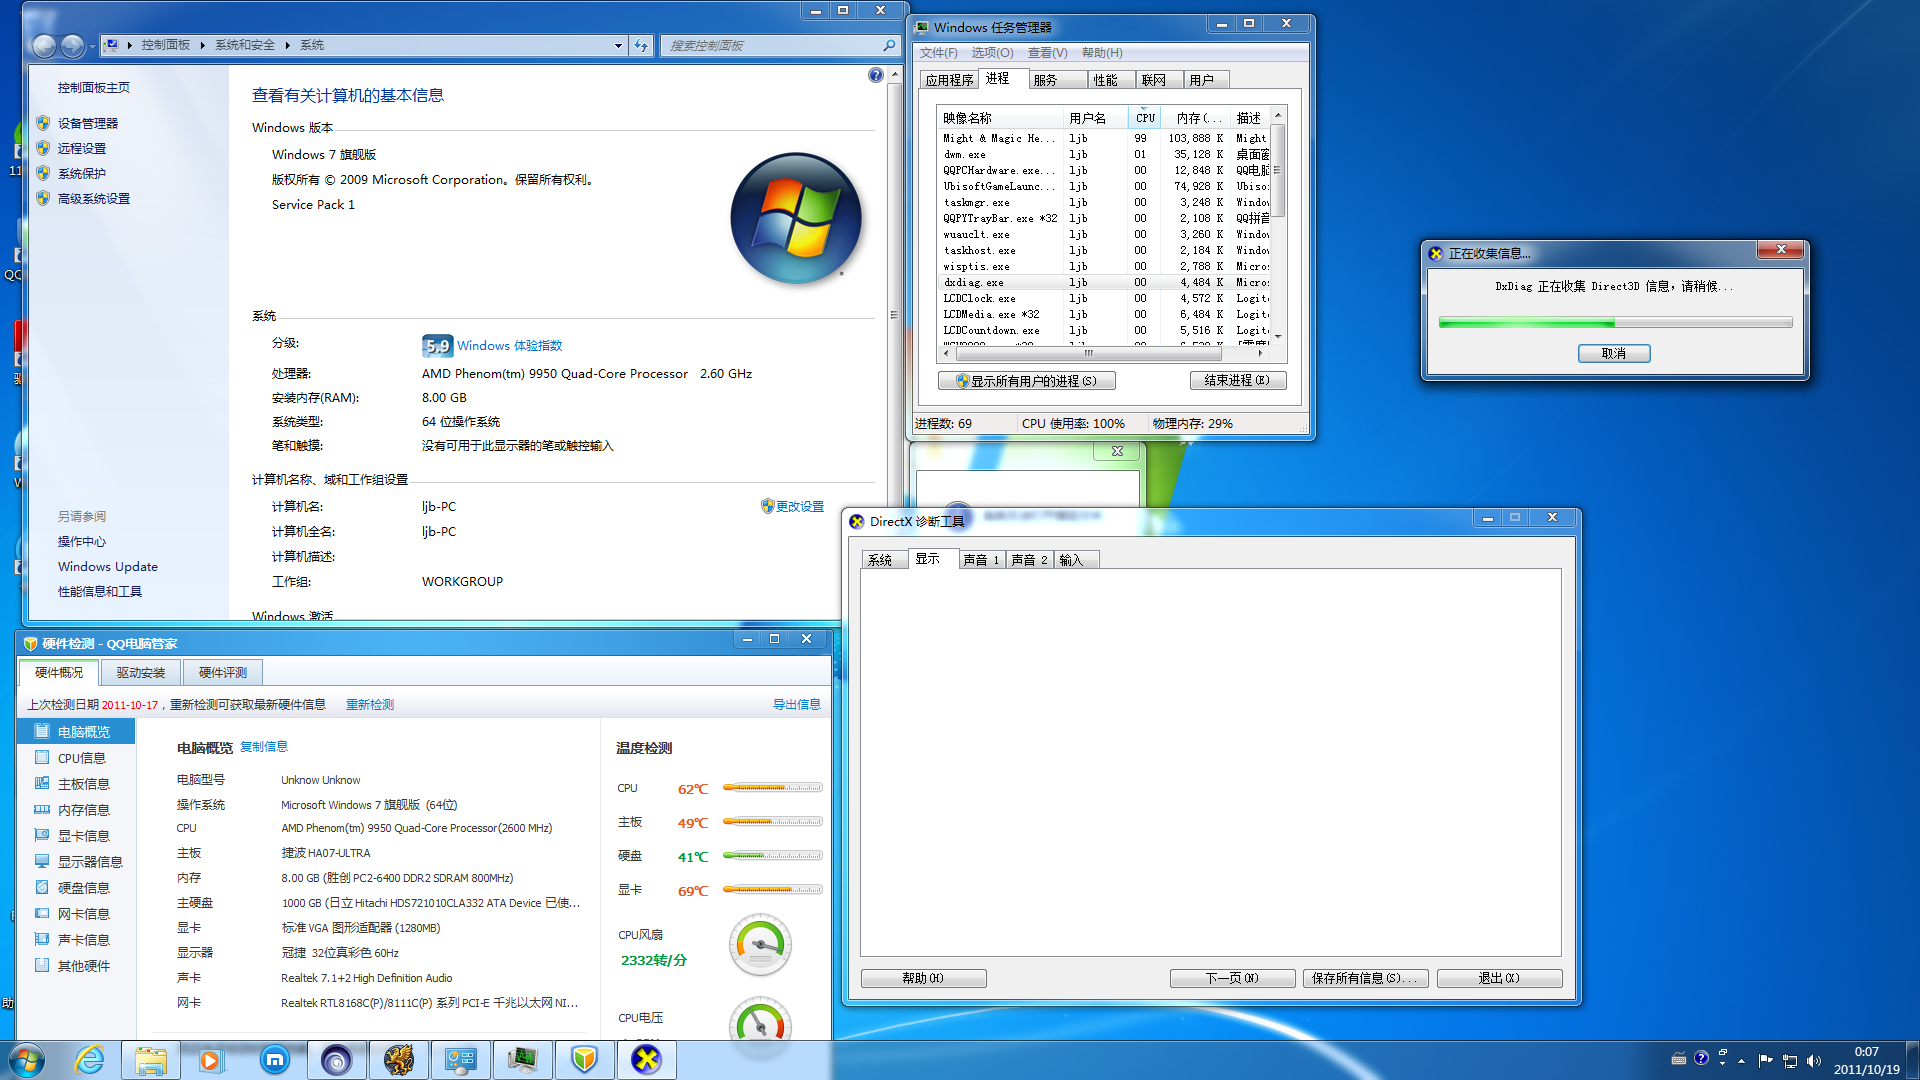Image resolution: width=1920 pixels, height=1080 pixels.
Task: Click the Windows Start orb
Action: (27, 1060)
